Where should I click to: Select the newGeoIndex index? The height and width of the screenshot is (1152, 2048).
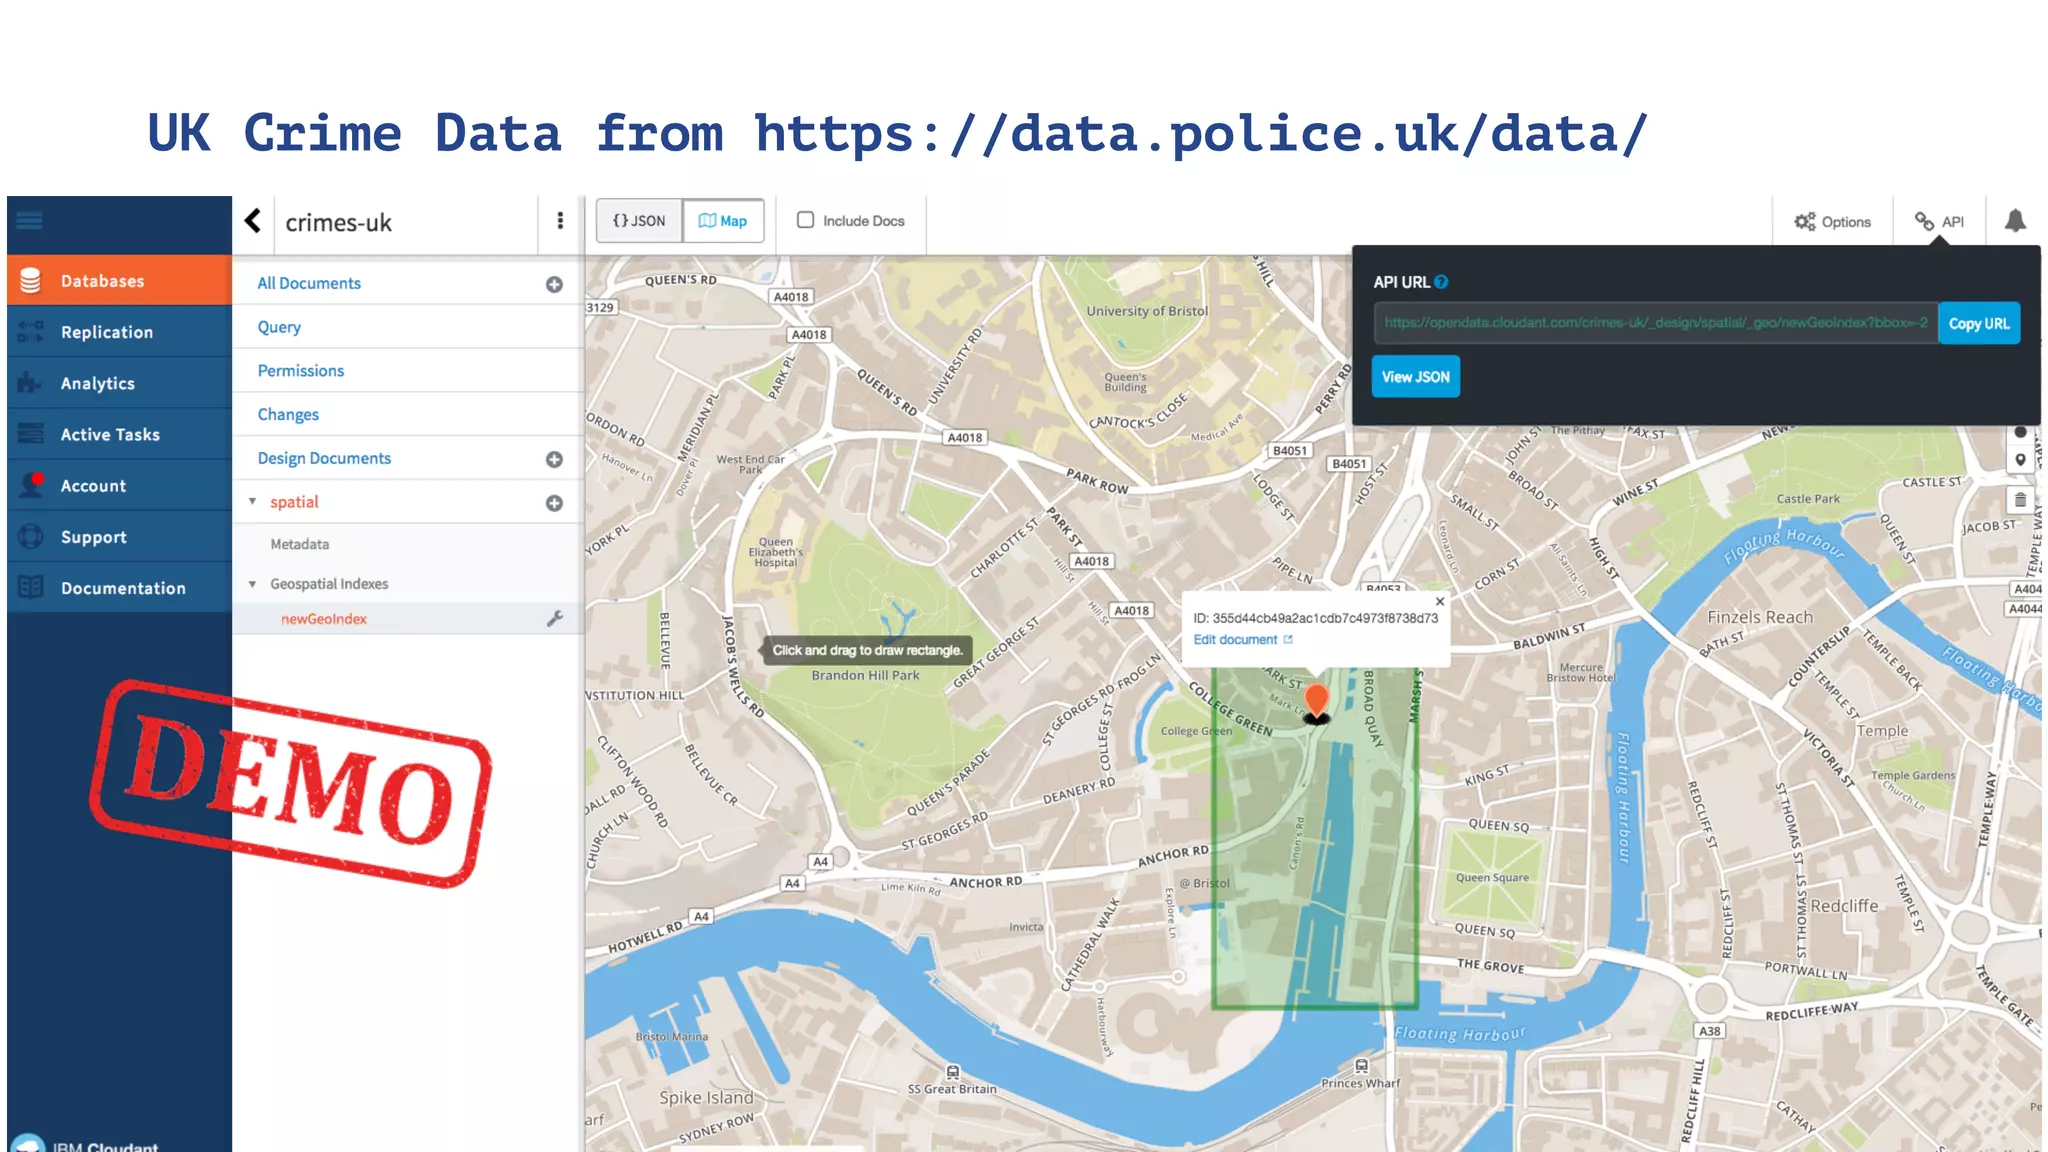point(323,619)
